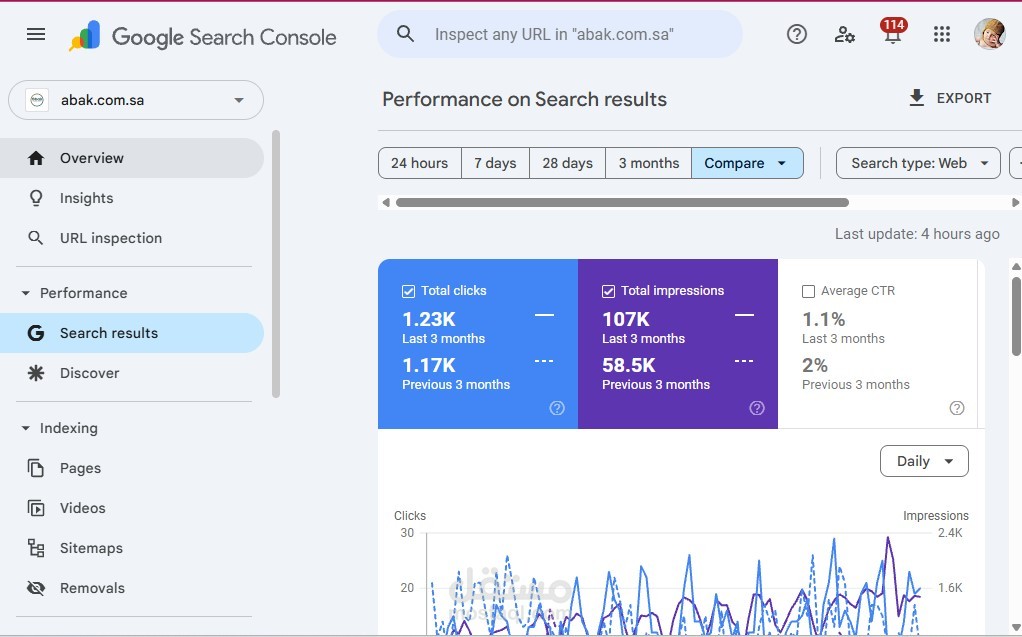Click the horizontal filter bar scrollbar
The image size is (1022, 637).
(621, 202)
